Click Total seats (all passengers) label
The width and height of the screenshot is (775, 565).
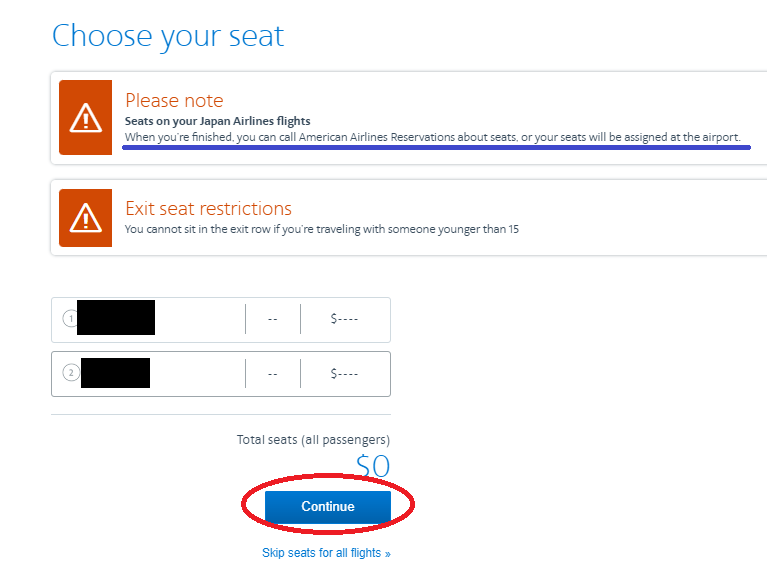313,439
